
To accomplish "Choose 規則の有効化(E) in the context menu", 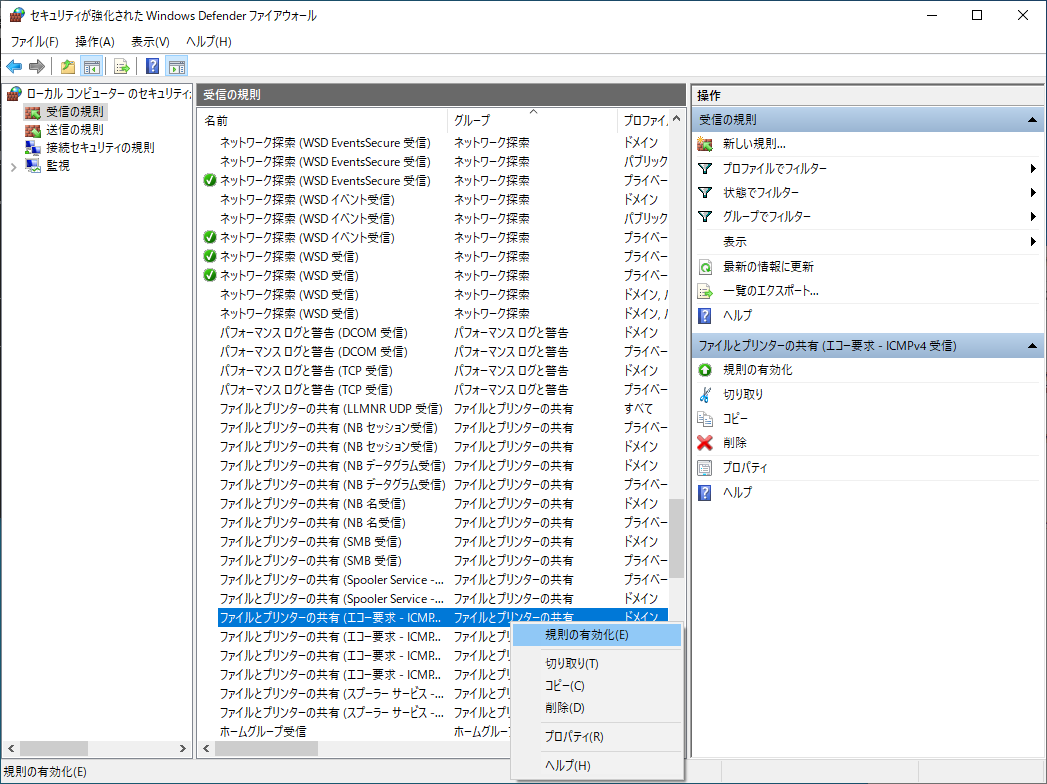I will pyautogui.click(x=597, y=635).
